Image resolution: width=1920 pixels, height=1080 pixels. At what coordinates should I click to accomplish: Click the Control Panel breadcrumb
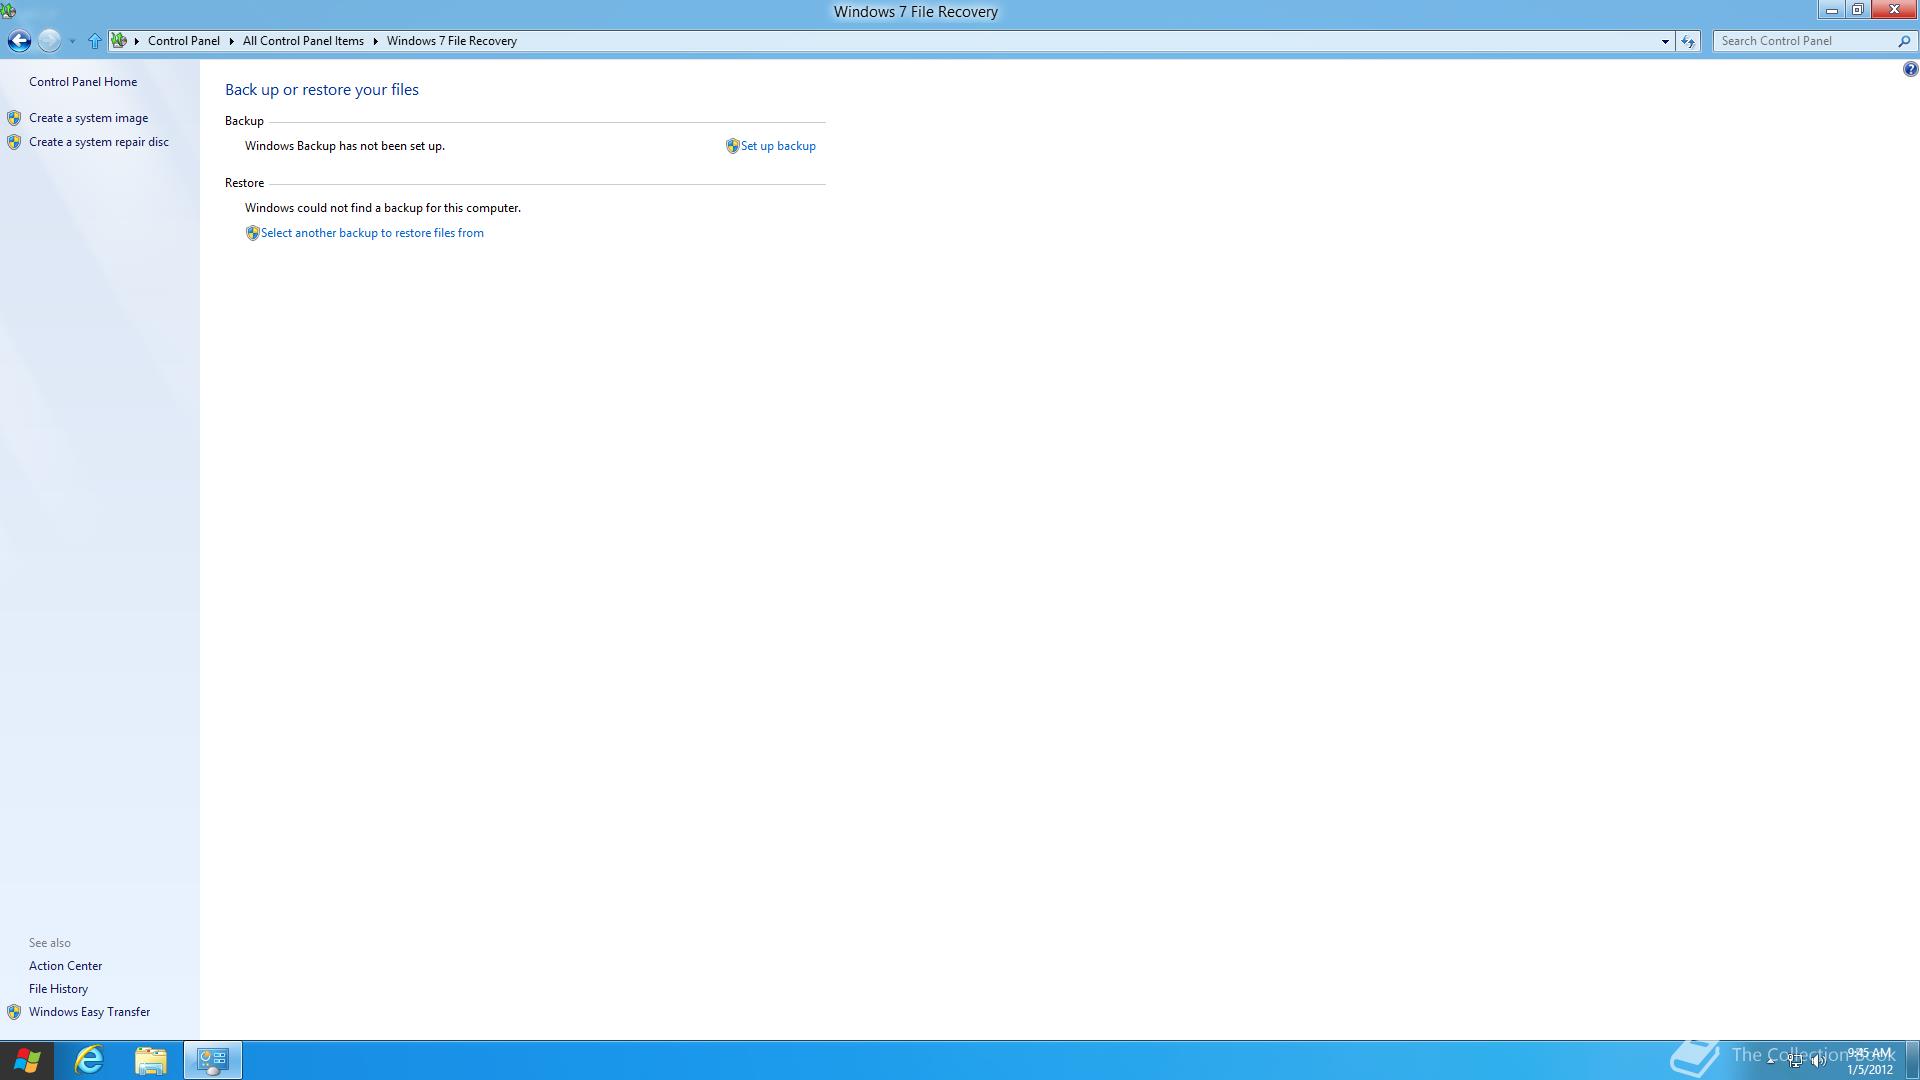[183, 41]
